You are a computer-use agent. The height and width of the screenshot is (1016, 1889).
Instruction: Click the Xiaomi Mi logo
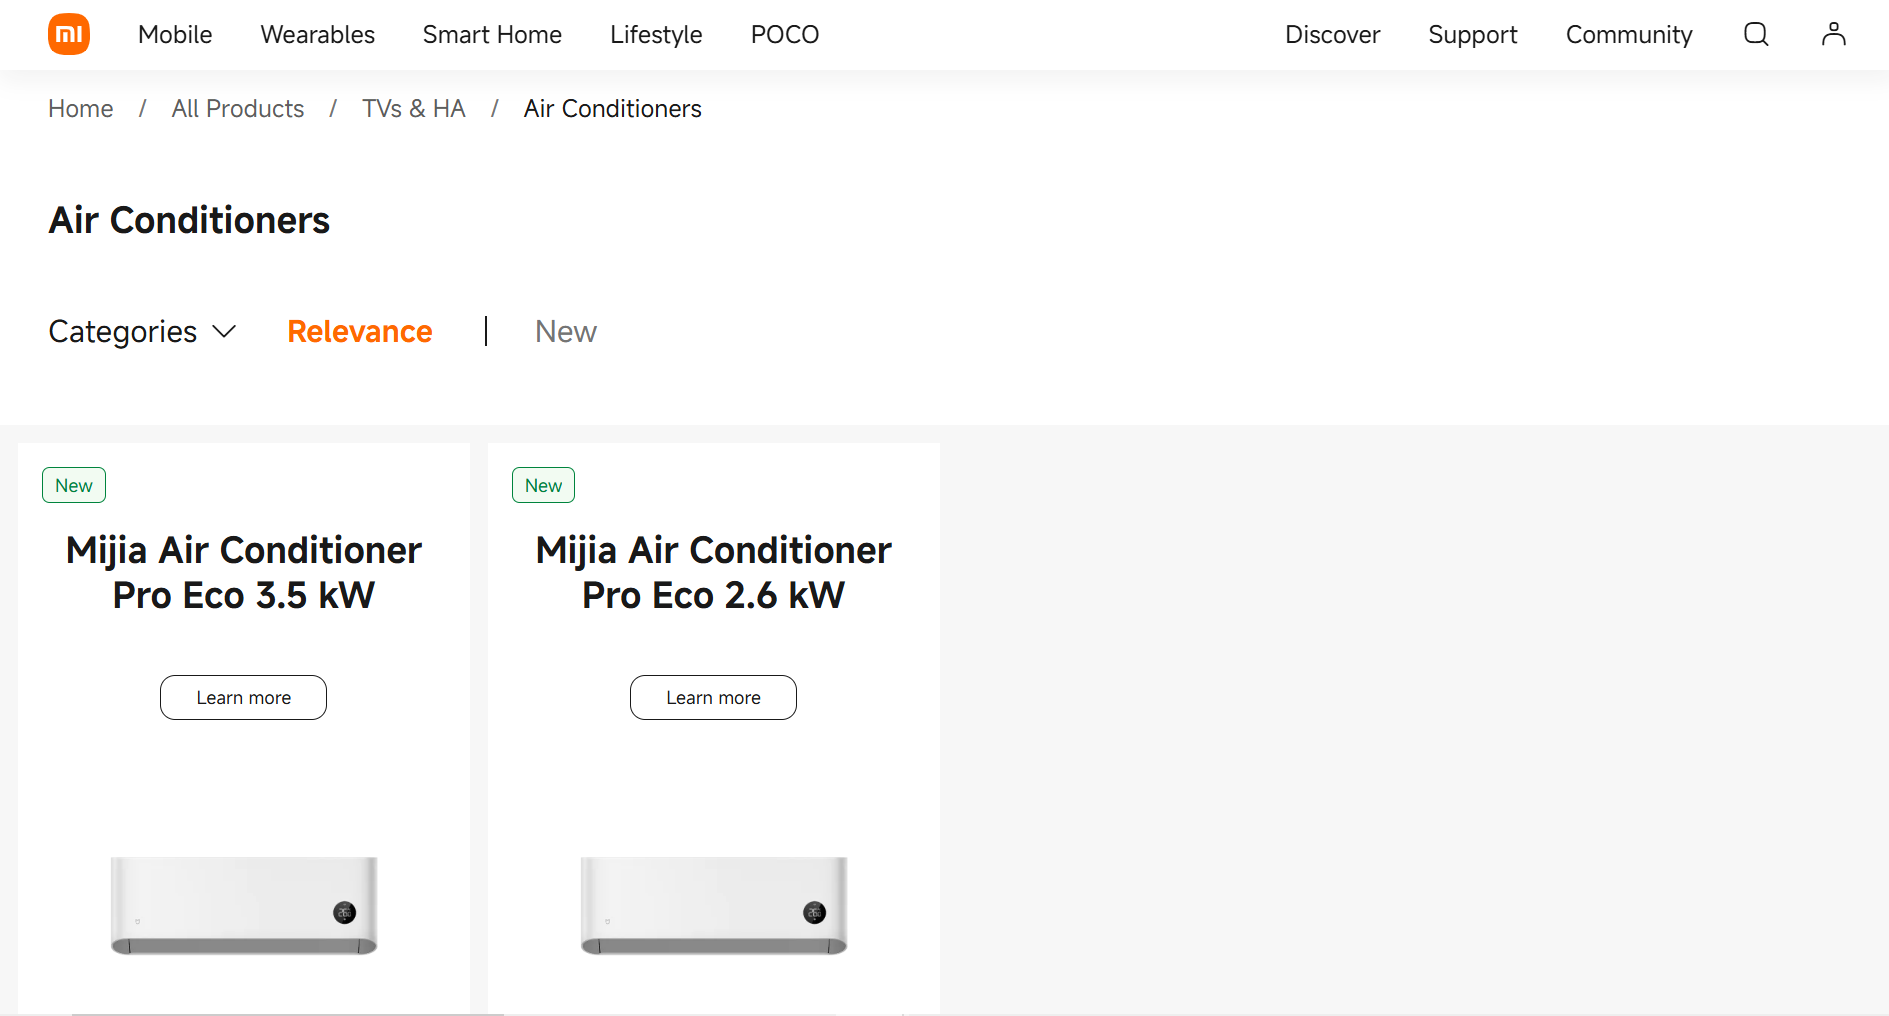[x=69, y=34]
